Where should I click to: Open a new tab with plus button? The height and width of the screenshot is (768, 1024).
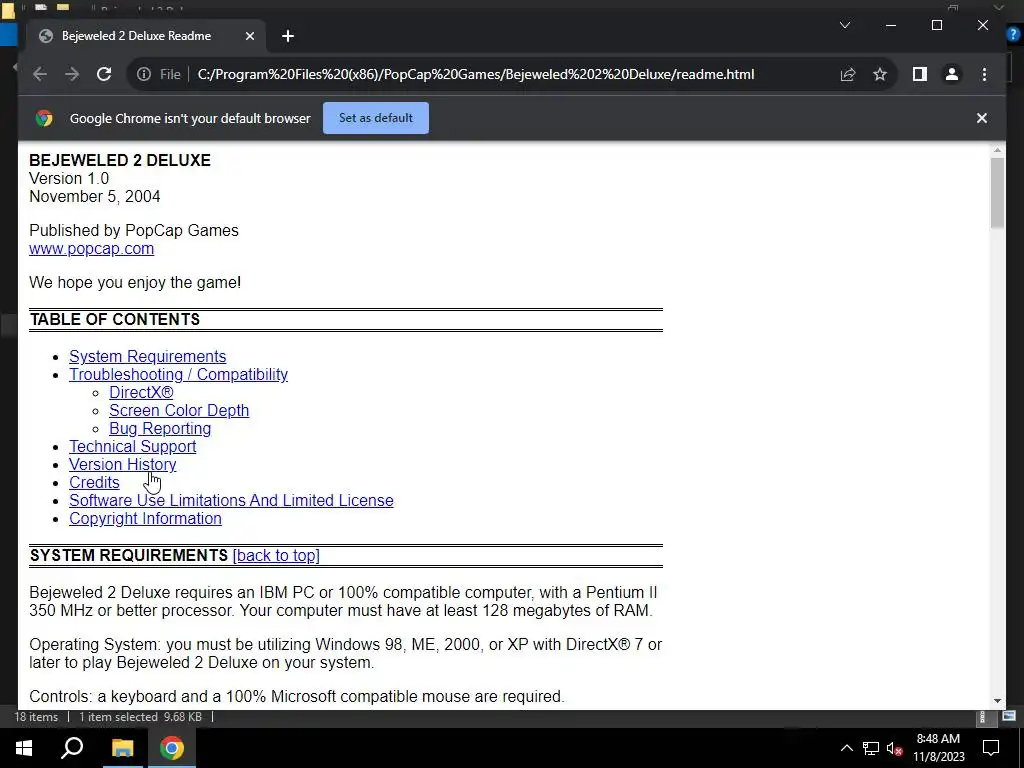pos(288,36)
